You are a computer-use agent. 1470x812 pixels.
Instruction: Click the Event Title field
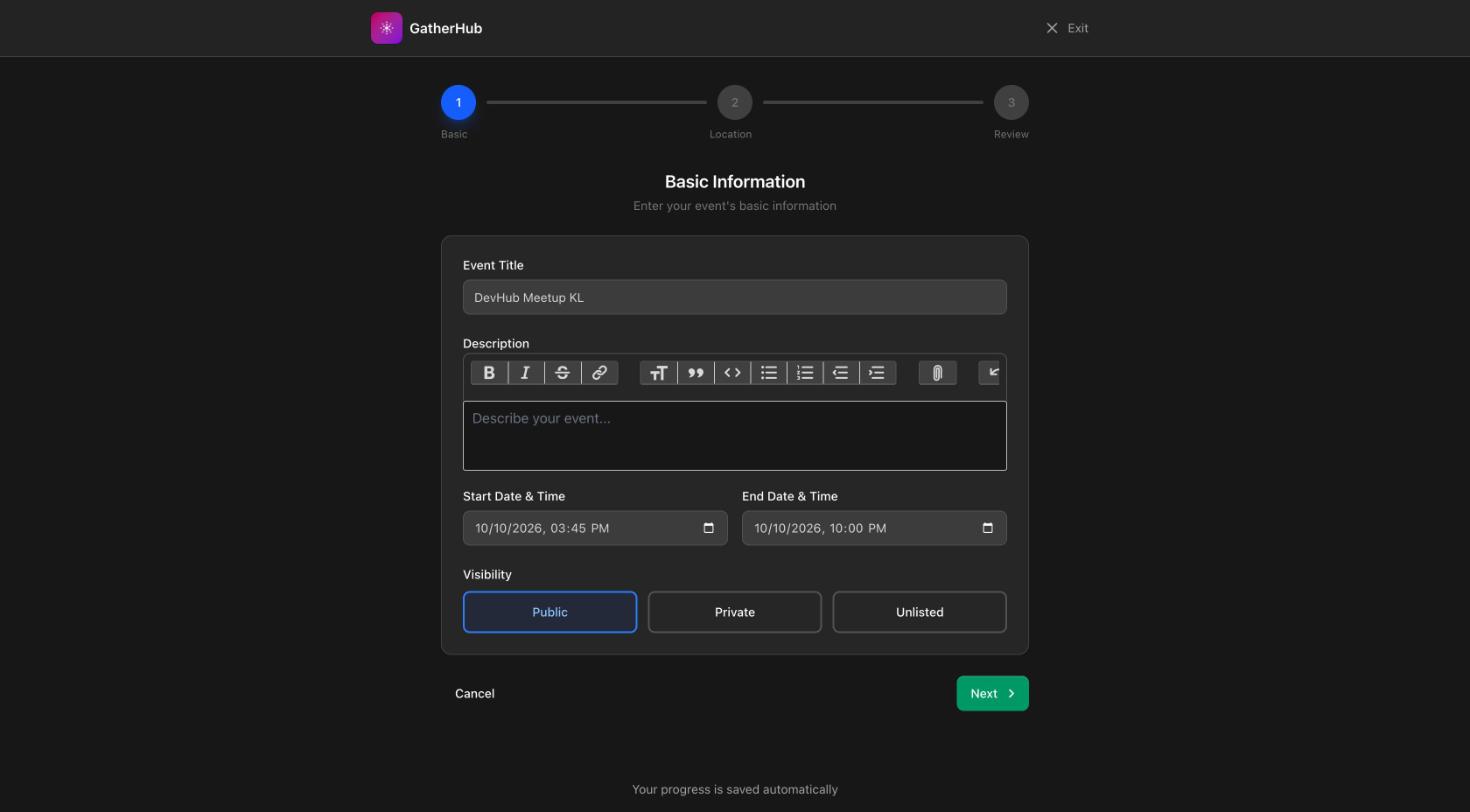coord(735,297)
